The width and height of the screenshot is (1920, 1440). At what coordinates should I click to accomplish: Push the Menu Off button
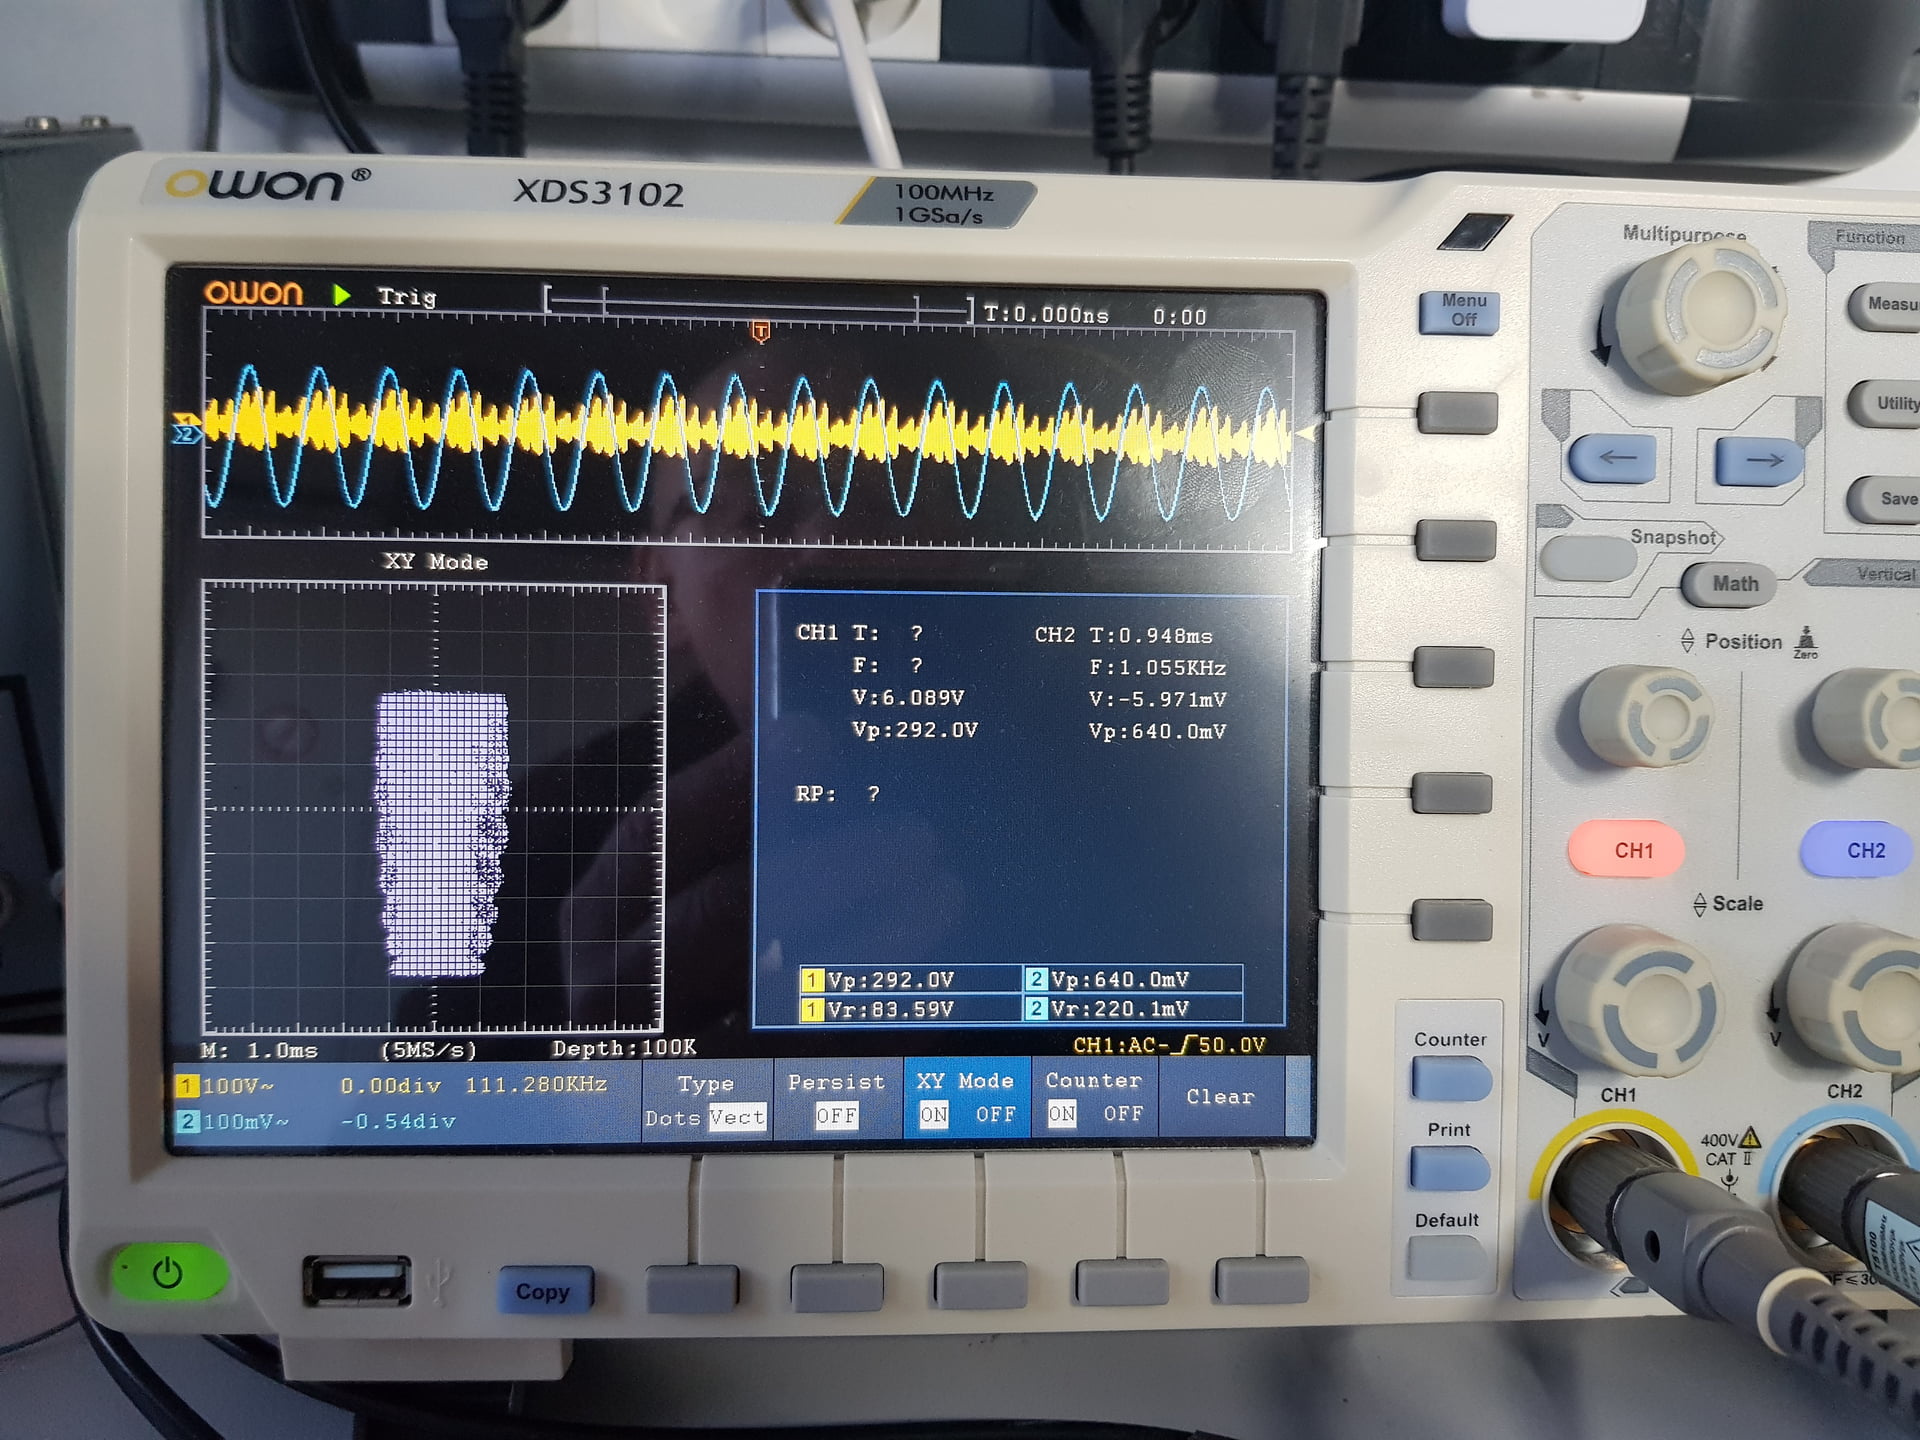tap(1462, 311)
